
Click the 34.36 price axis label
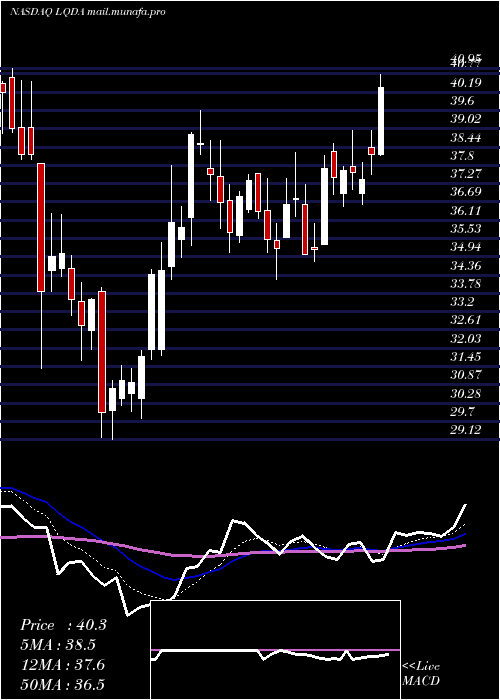[x=466, y=266]
